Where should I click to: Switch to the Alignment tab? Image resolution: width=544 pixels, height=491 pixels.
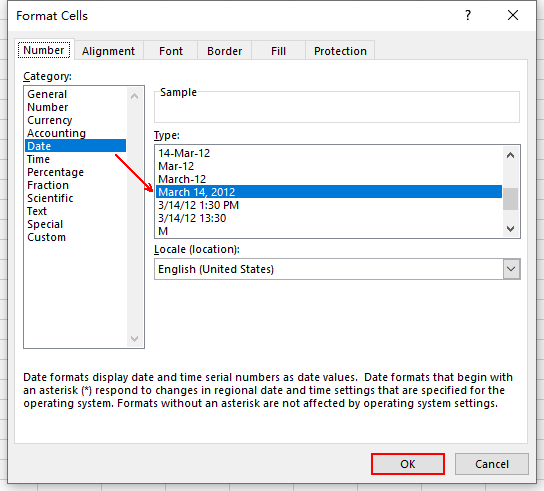coord(109,51)
